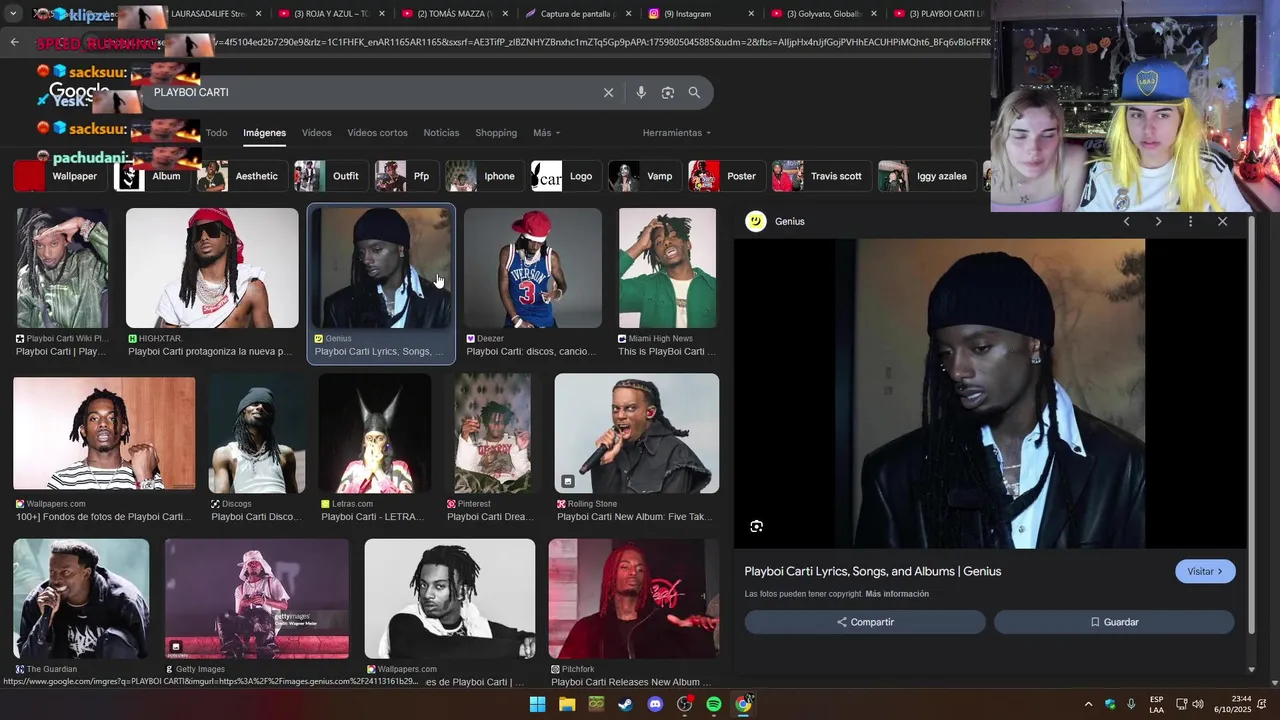Viewport: 1280px width, 720px height.
Task: Select the Iphone filter chip
Action: pos(484,176)
